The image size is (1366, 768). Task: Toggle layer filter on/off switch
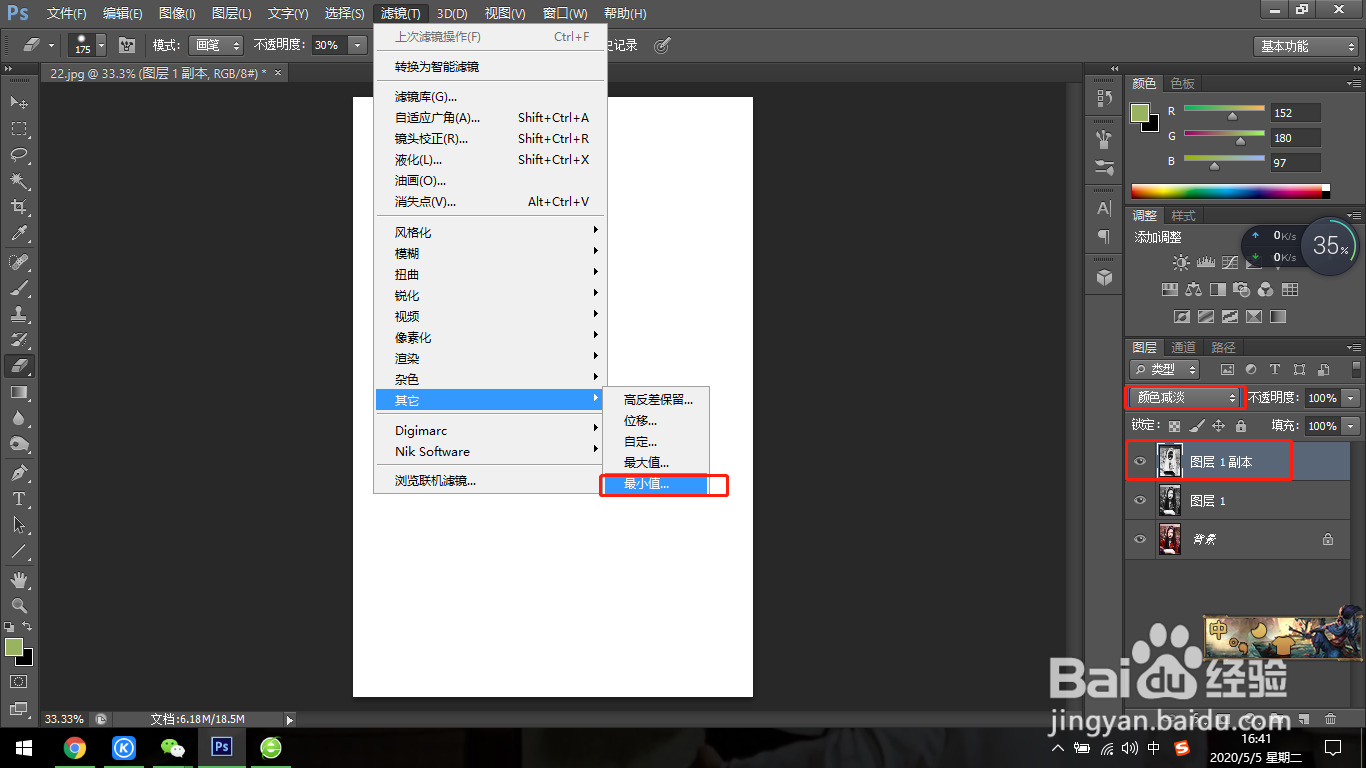[1356, 370]
